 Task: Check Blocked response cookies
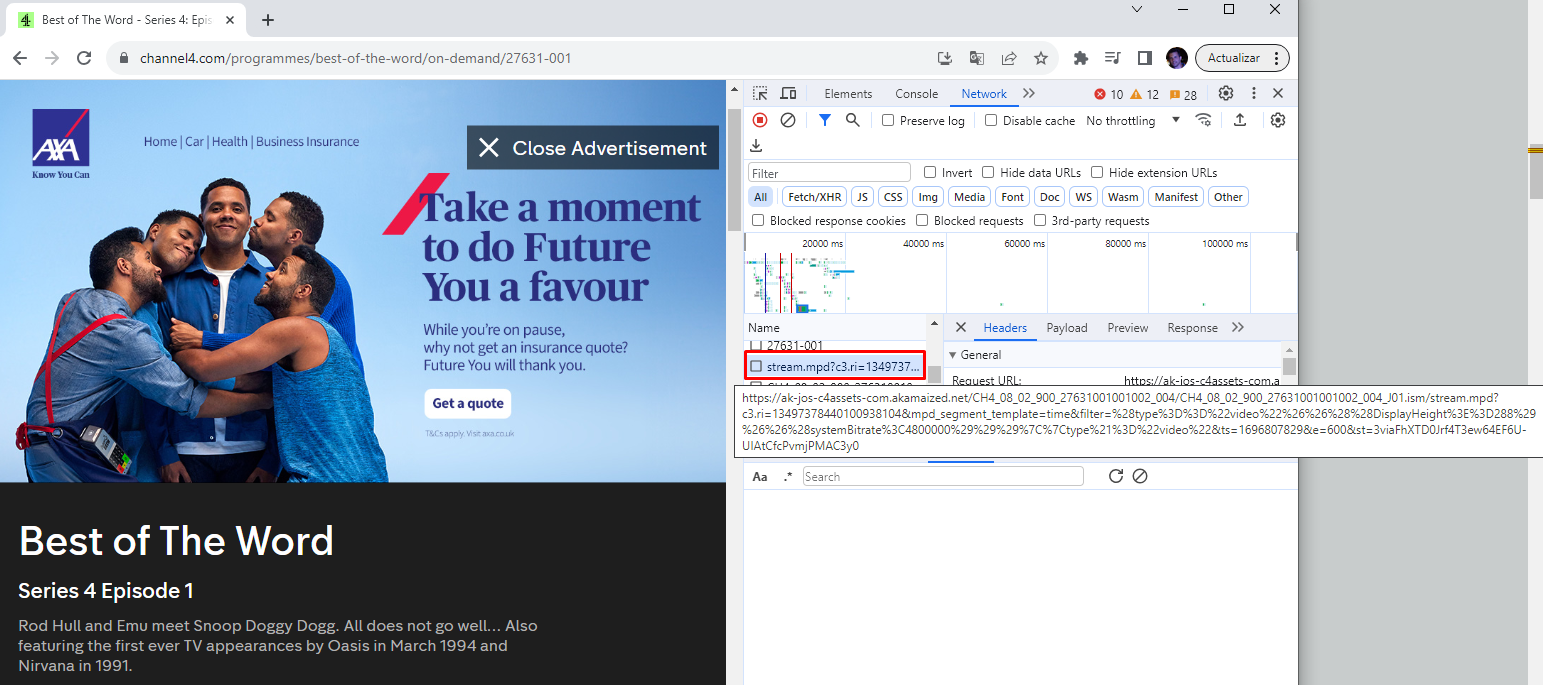758,220
